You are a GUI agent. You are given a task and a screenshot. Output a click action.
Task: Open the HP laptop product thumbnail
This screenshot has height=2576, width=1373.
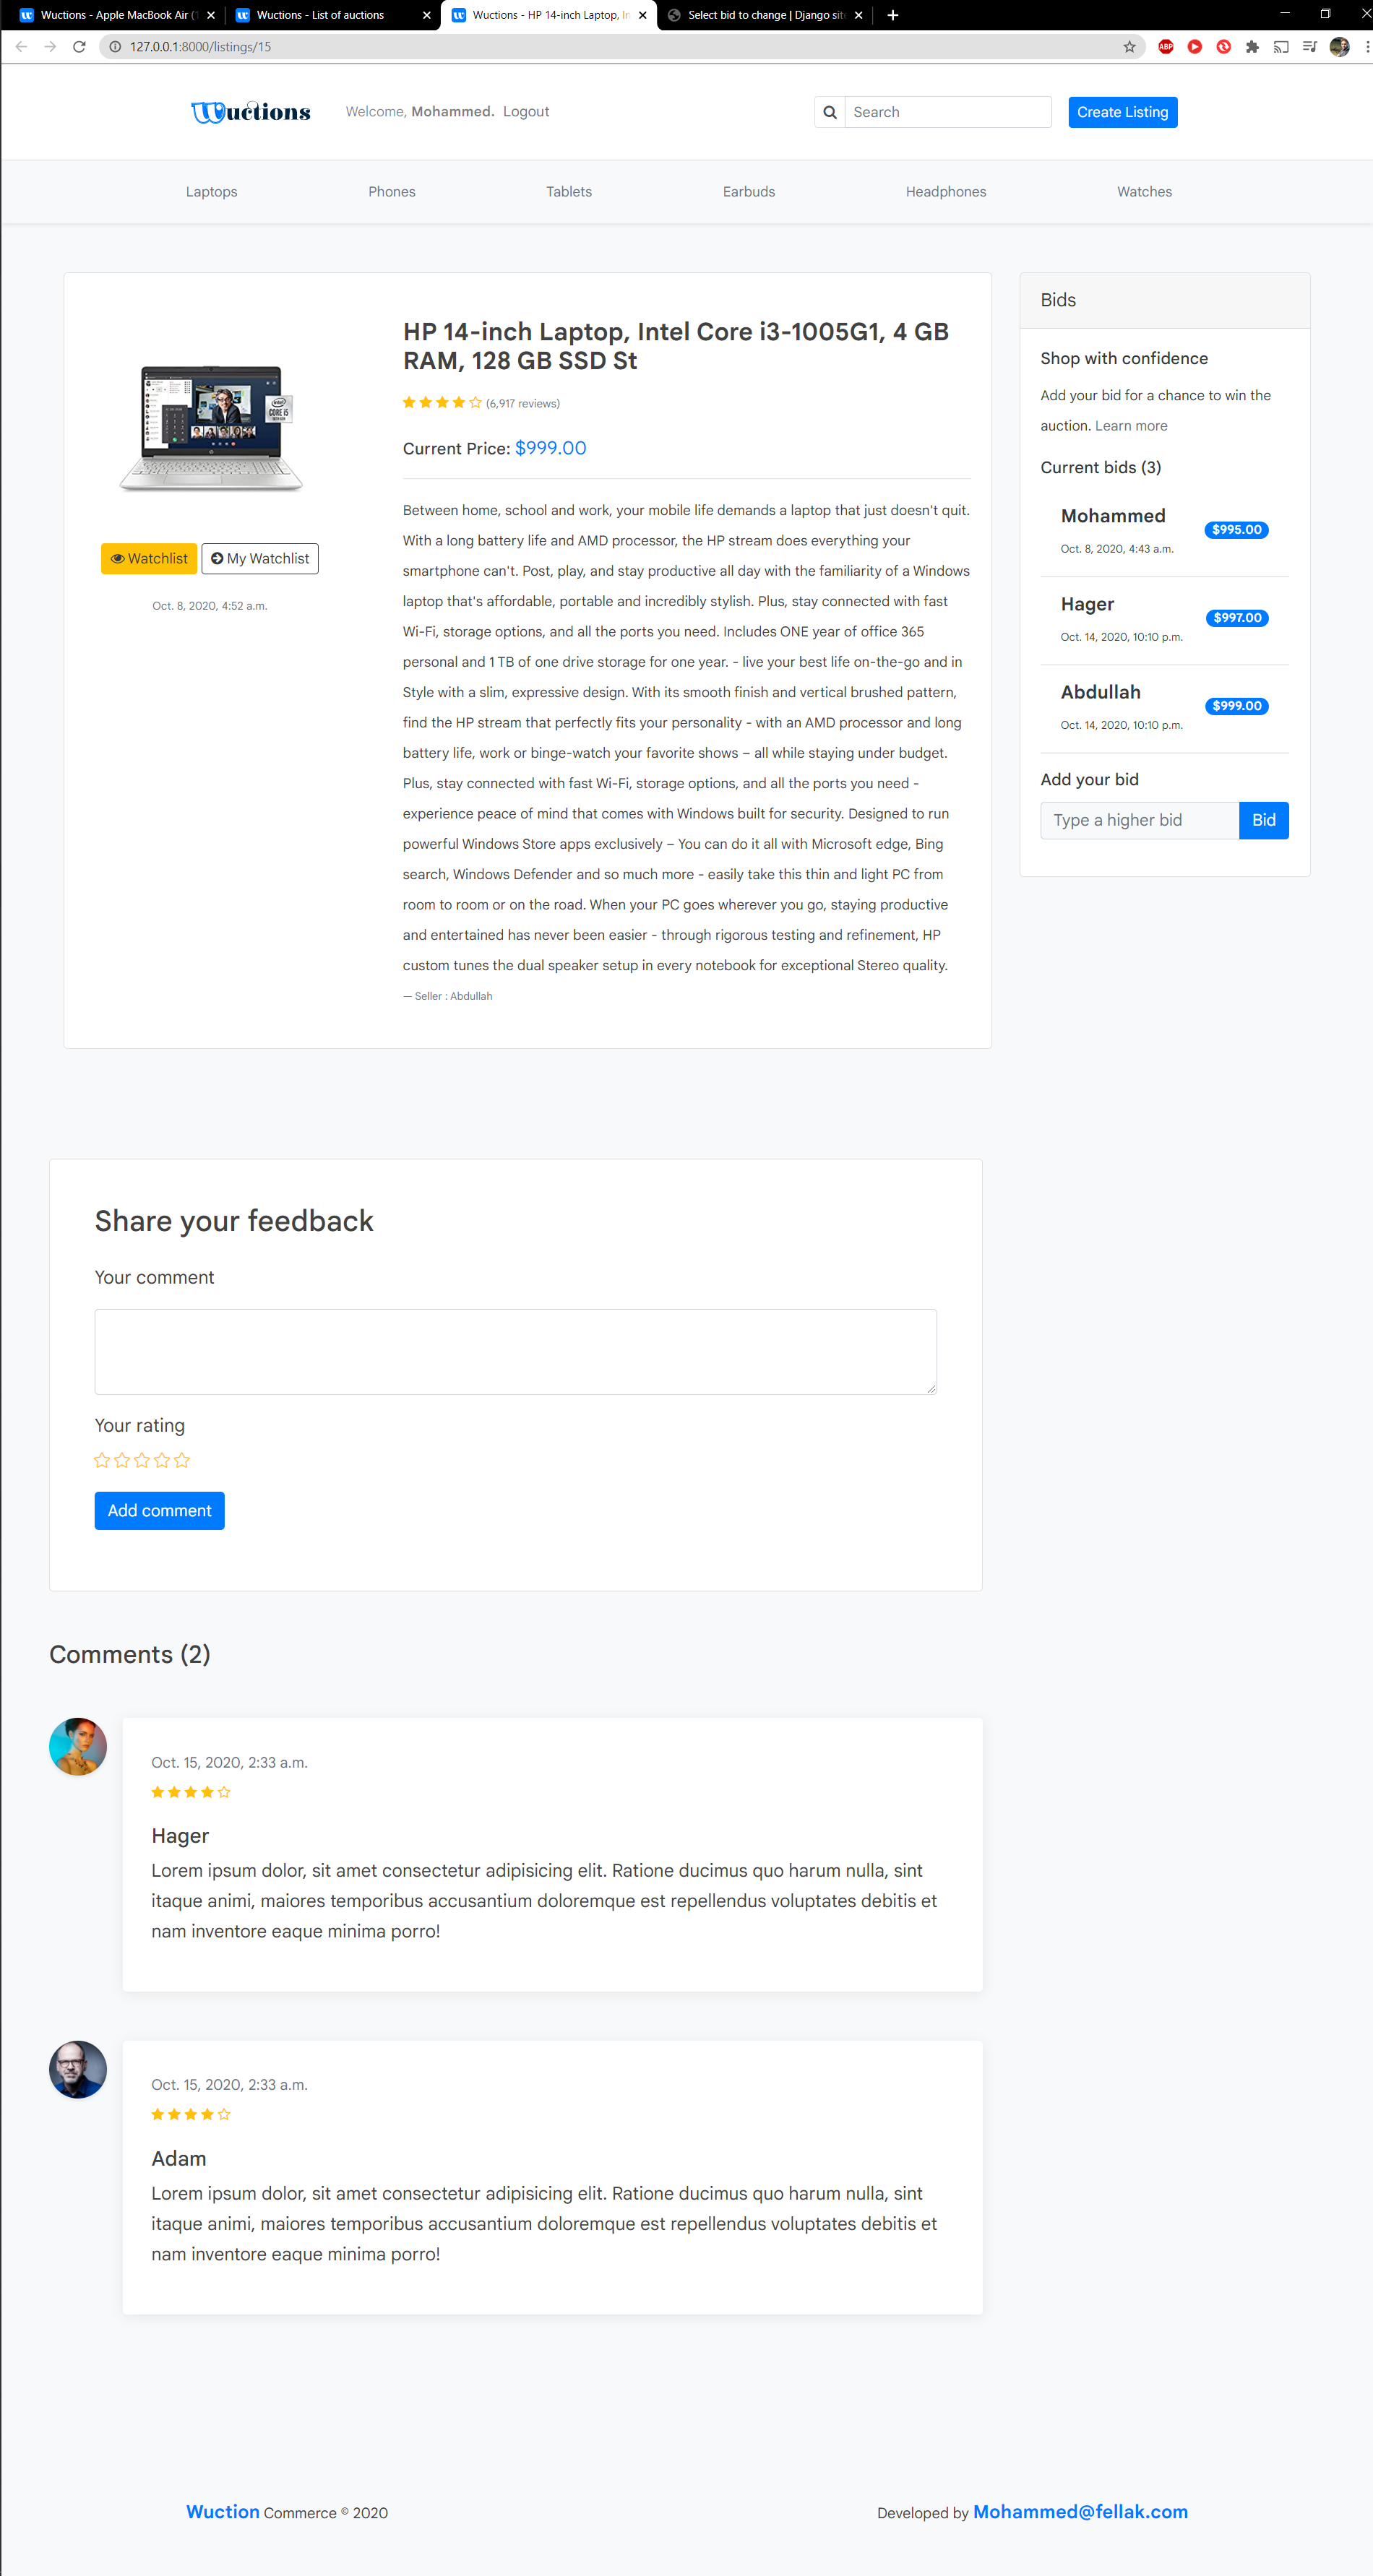pyautogui.click(x=211, y=428)
